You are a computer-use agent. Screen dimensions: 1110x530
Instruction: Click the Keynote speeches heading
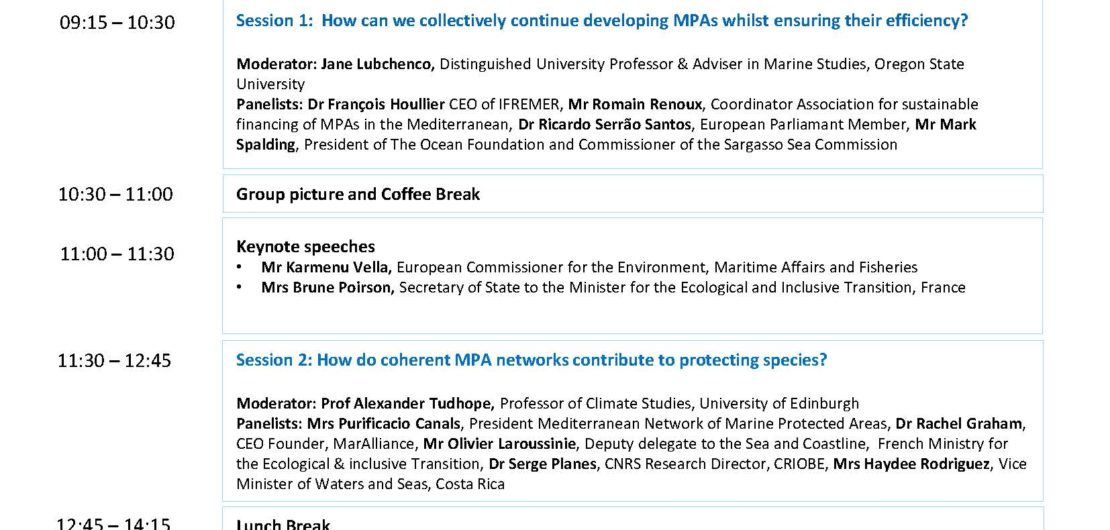click(305, 246)
